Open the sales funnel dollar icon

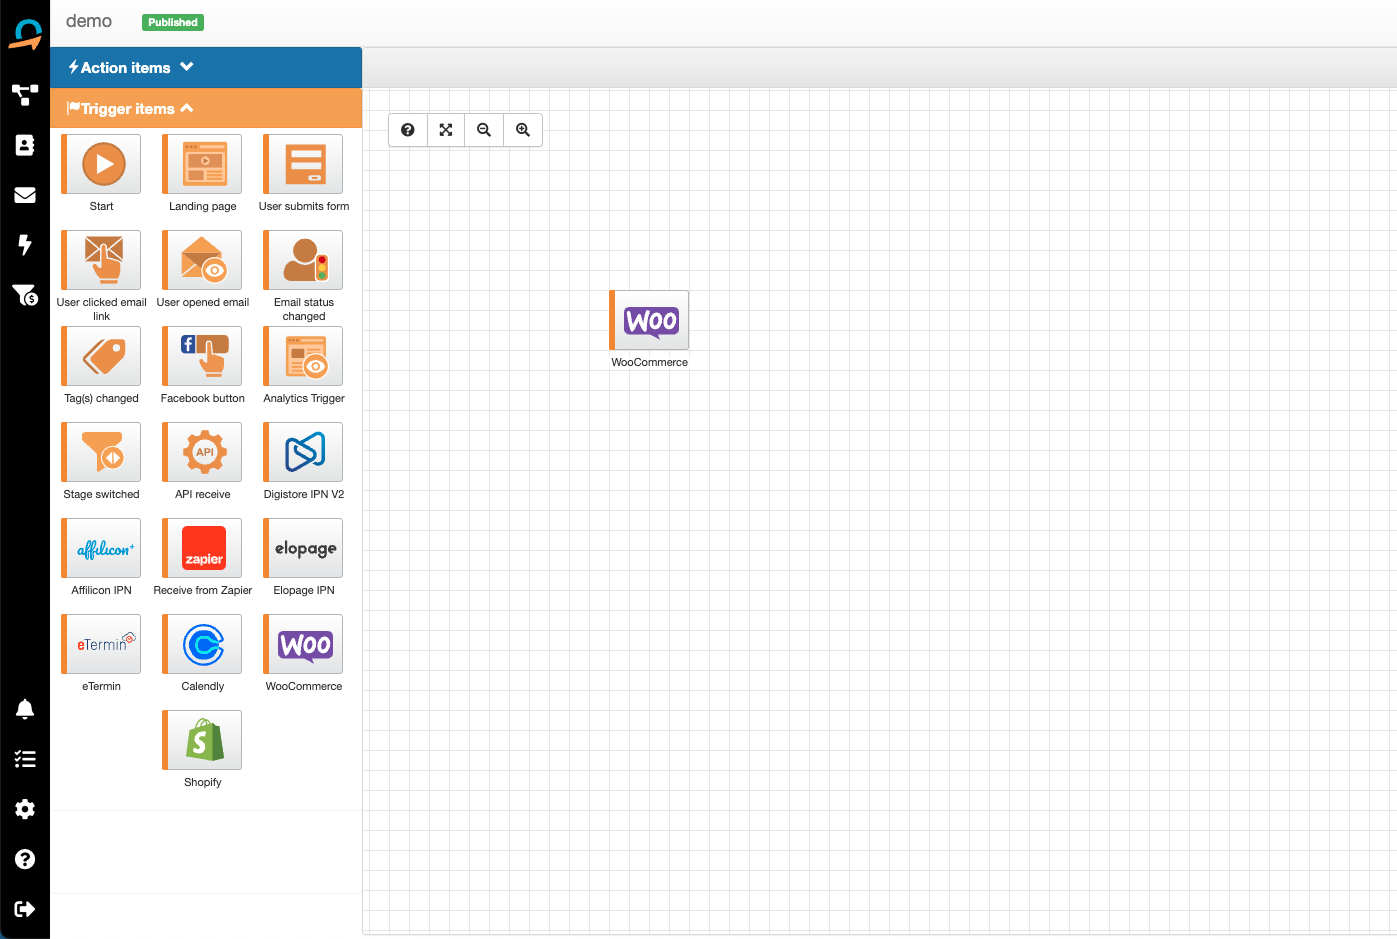(x=25, y=295)
